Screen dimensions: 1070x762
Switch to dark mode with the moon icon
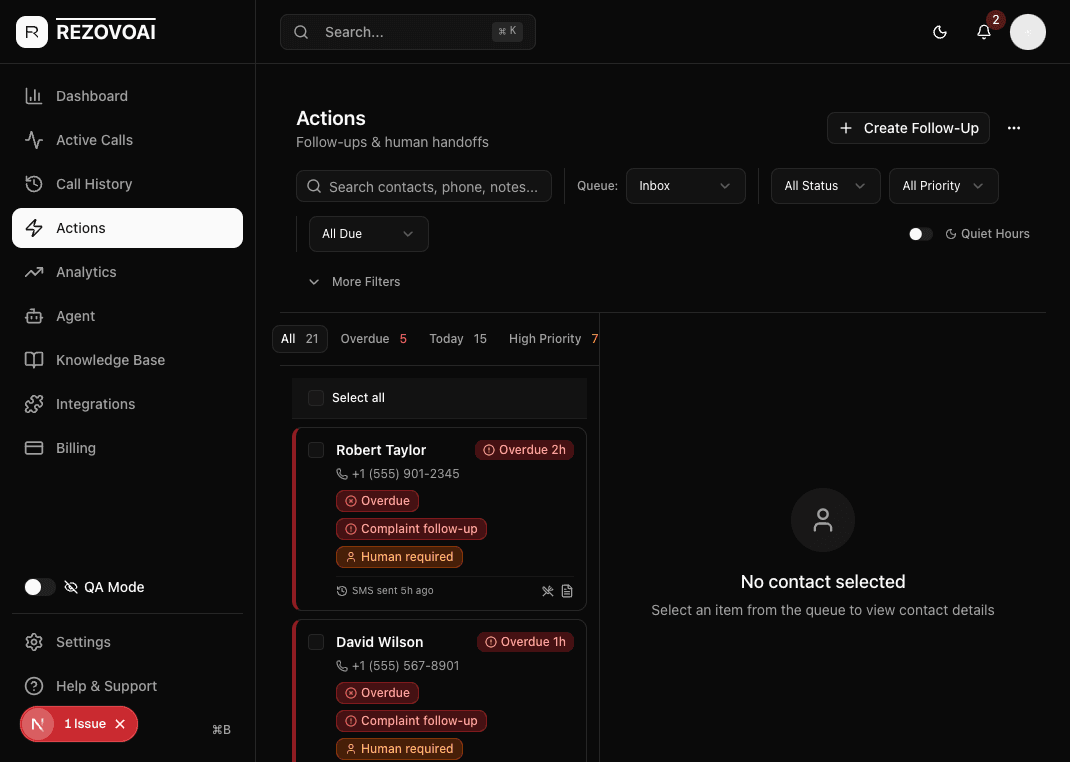tap(940, 32)
